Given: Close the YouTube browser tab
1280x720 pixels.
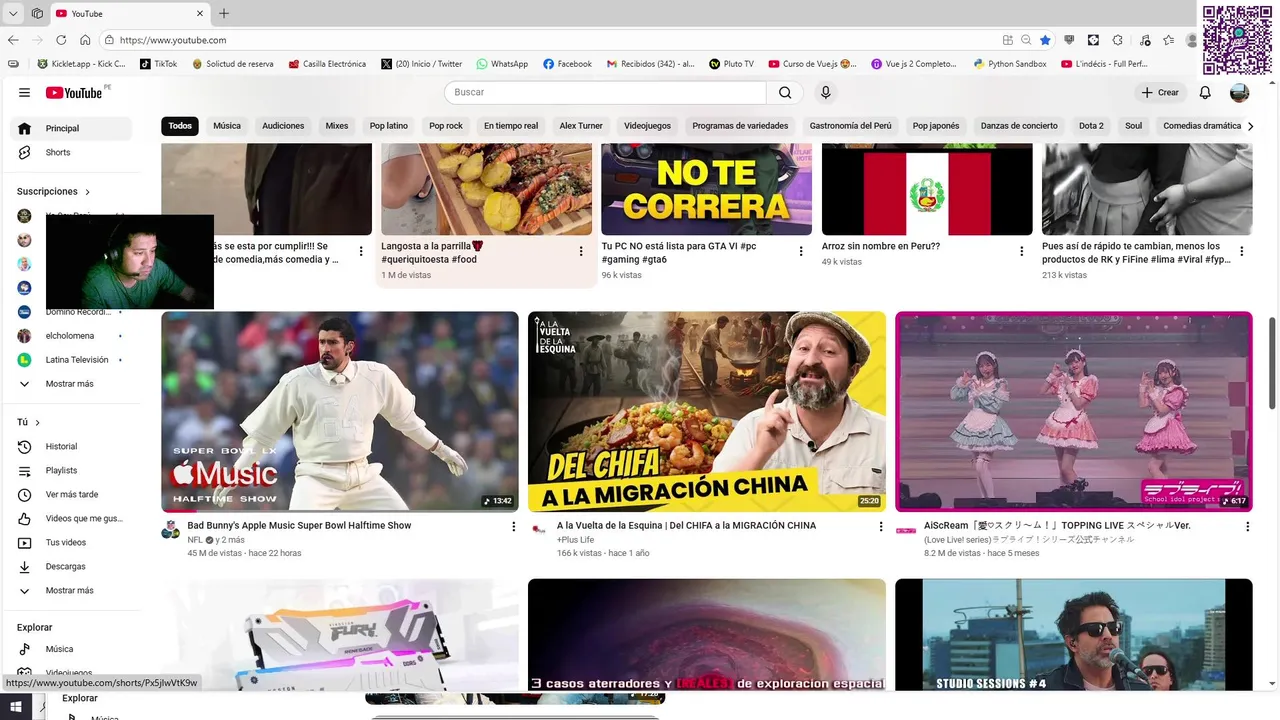Looking at the screenshot, I should (200, 13).
